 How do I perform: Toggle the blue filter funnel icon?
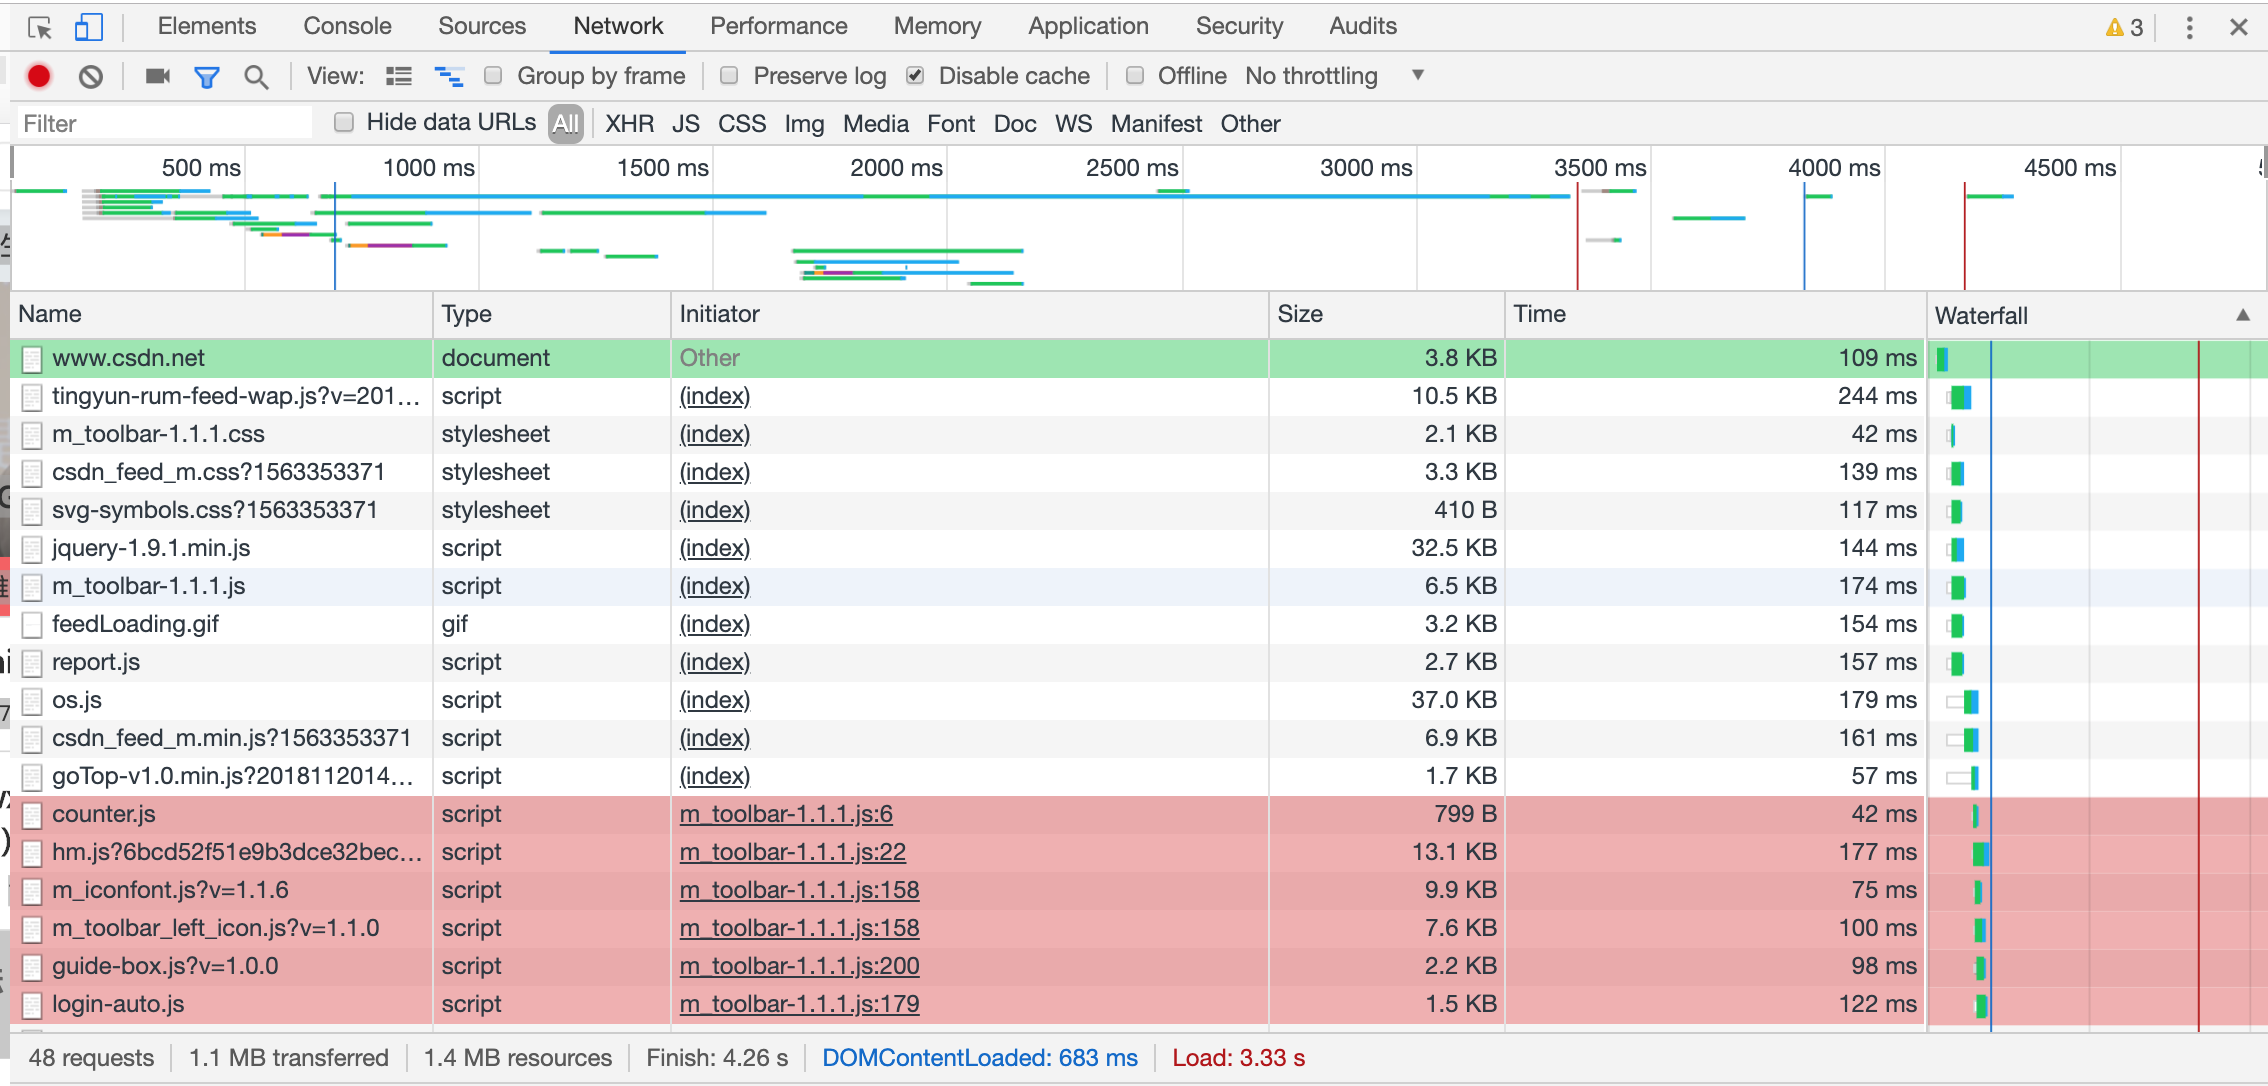point(207,77)
